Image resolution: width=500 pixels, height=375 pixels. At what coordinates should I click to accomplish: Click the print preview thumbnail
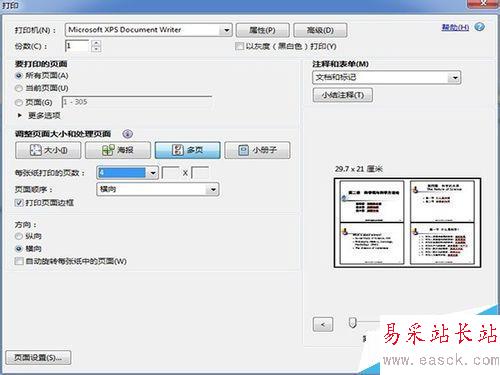point(407,223)
